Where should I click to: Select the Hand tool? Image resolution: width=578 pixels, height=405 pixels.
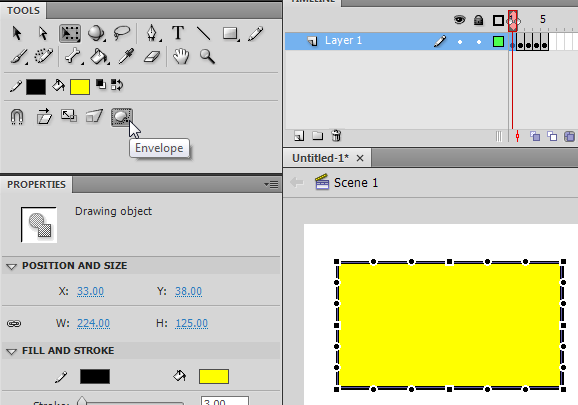pos(181,56)
